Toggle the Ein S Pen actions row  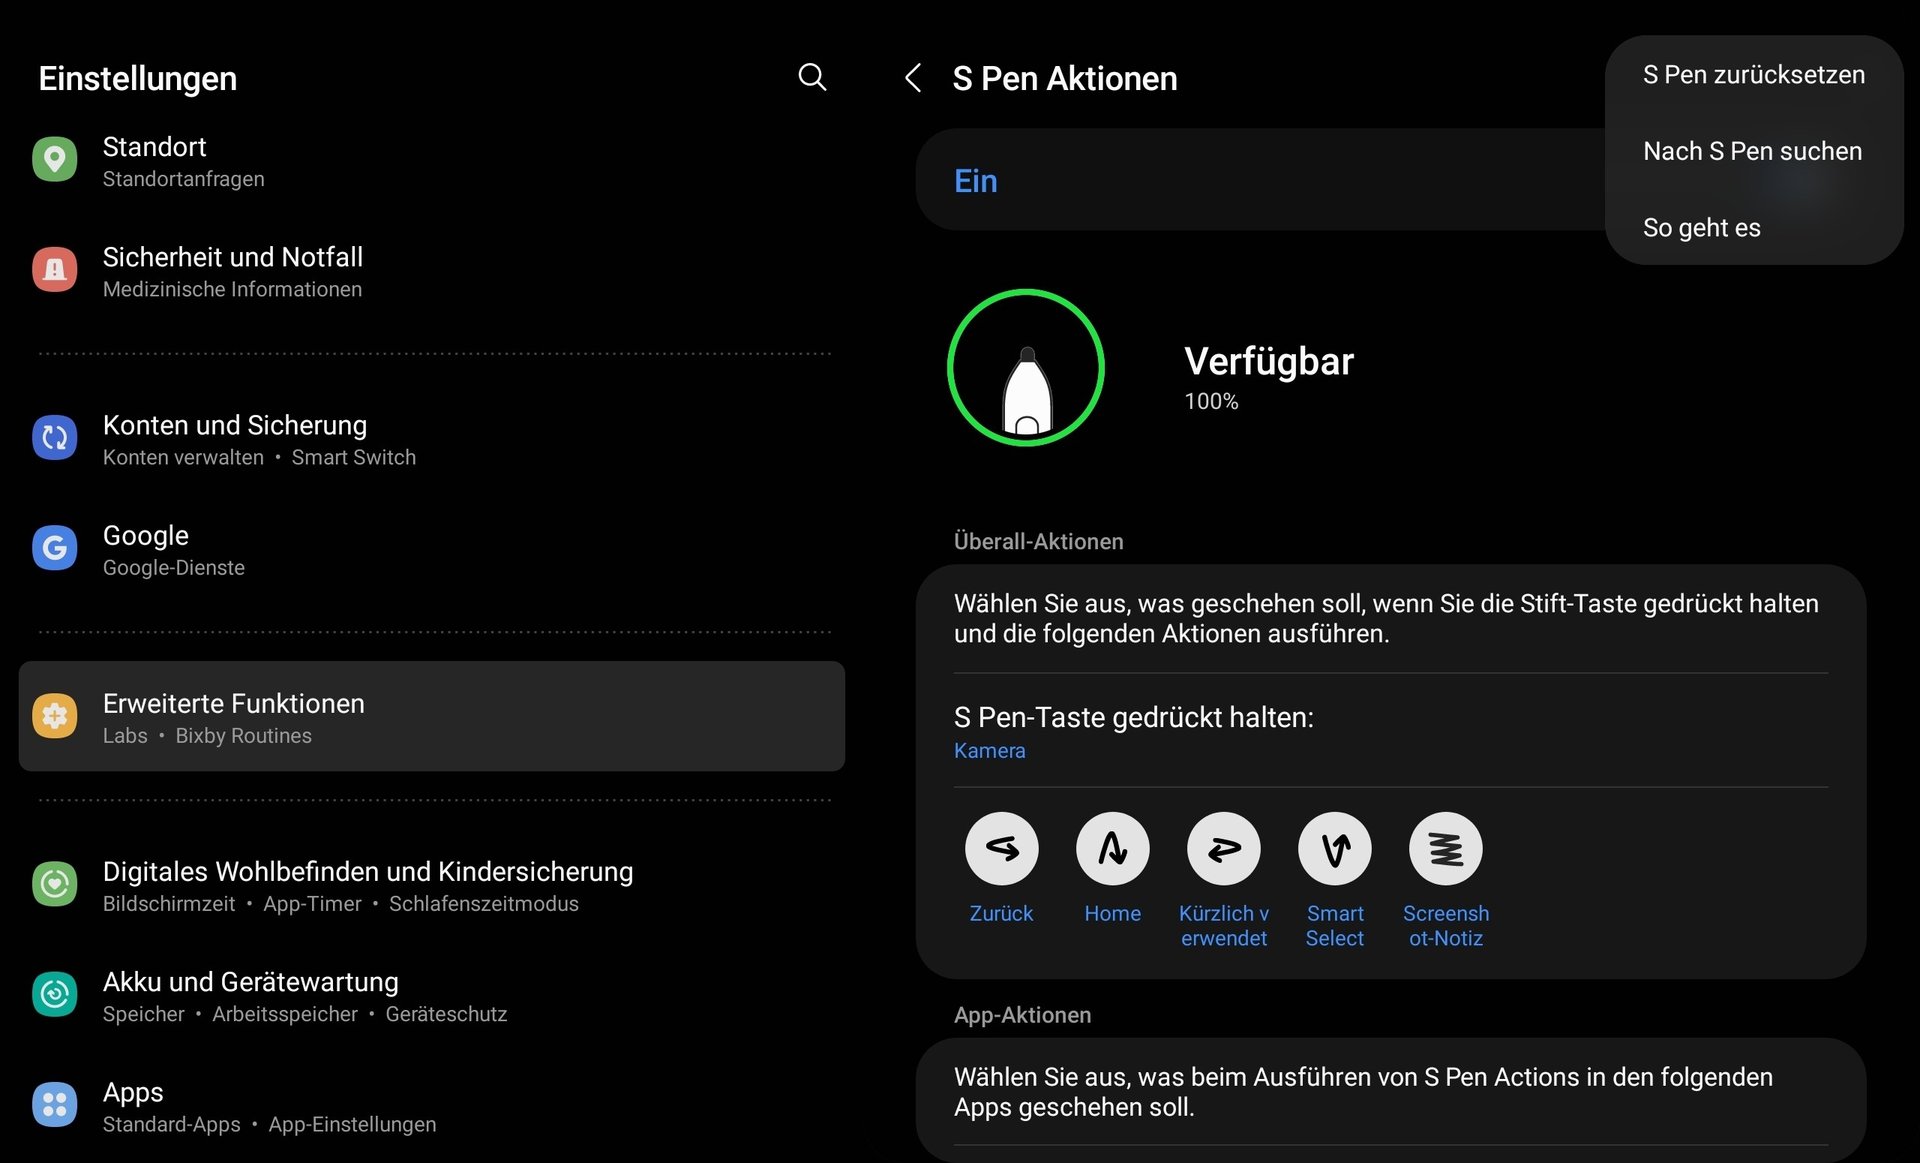tap(1261, 180)
